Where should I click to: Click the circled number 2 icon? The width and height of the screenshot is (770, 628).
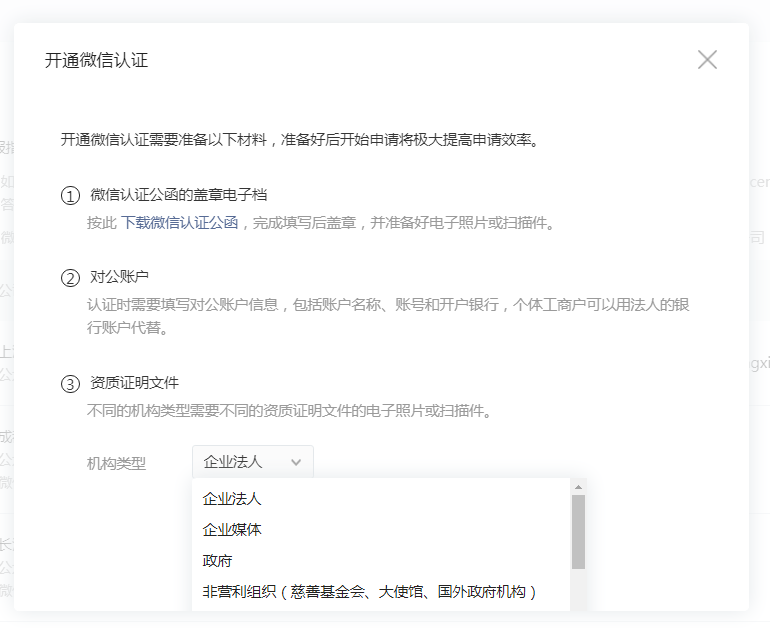[x=70, y=278]
